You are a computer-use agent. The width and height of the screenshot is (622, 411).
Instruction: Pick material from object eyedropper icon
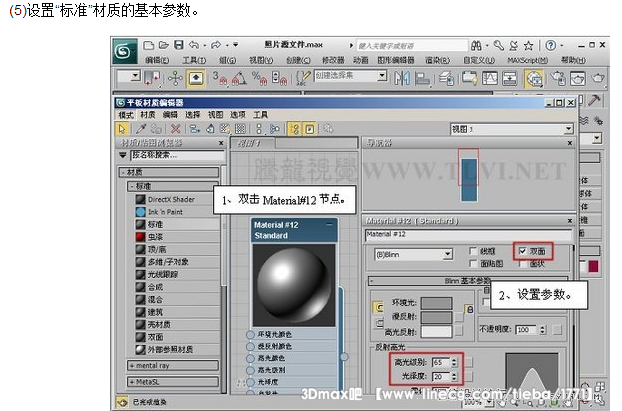[141, 129]
